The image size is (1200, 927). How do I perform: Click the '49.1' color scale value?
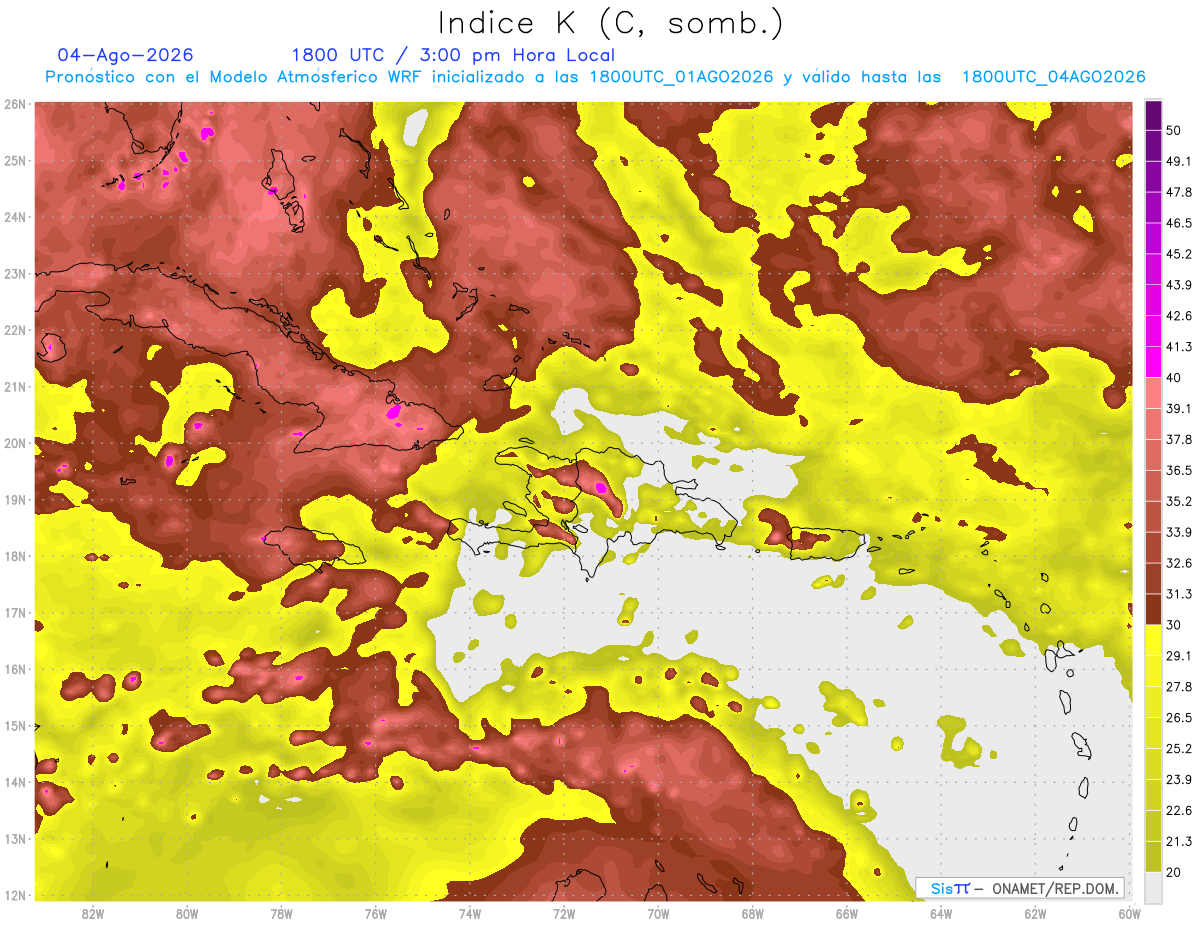point(1179,161)
